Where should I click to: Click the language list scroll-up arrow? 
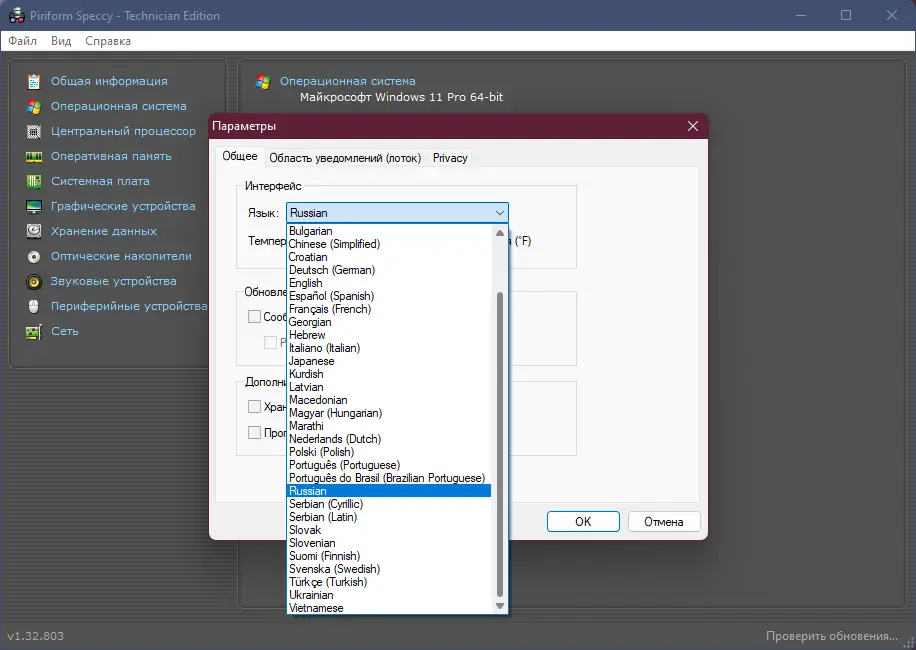[499, 233]
